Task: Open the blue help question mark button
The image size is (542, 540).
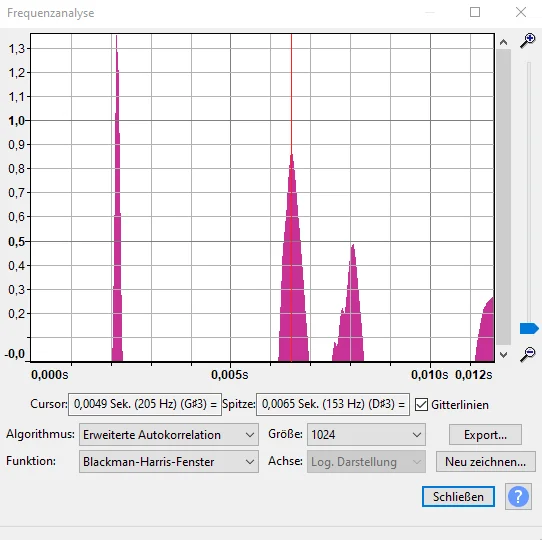Action: (518, 496)
